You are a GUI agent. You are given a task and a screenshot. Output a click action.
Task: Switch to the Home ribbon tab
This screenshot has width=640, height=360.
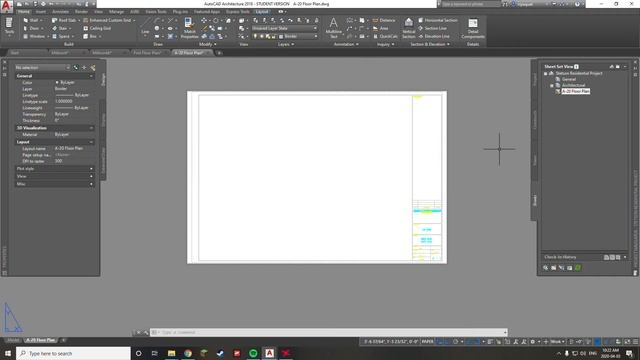pos(24,12)
